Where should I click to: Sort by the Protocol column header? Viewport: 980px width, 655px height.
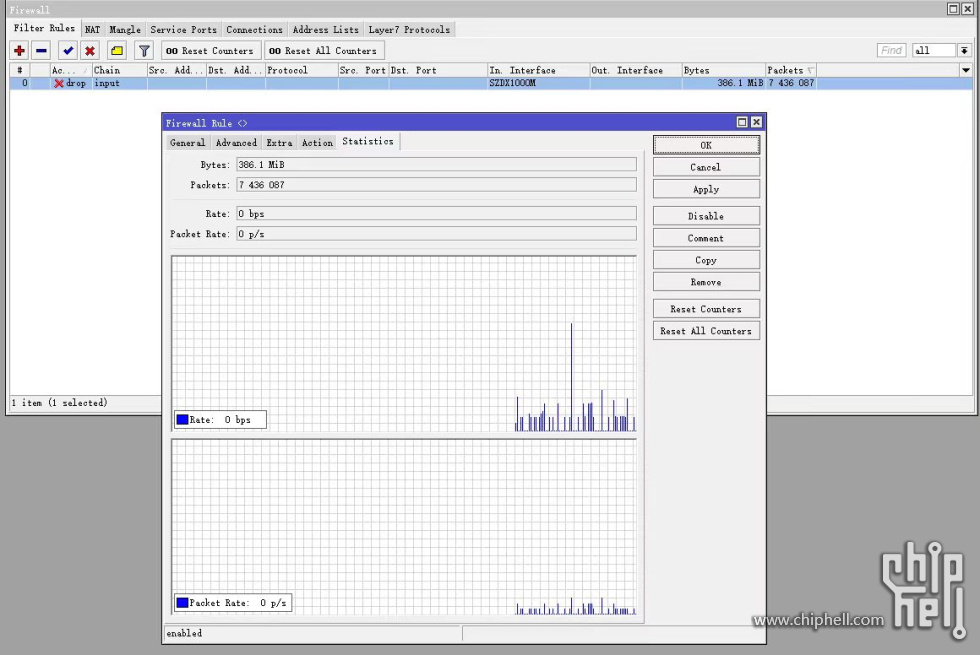pos(302,70)
